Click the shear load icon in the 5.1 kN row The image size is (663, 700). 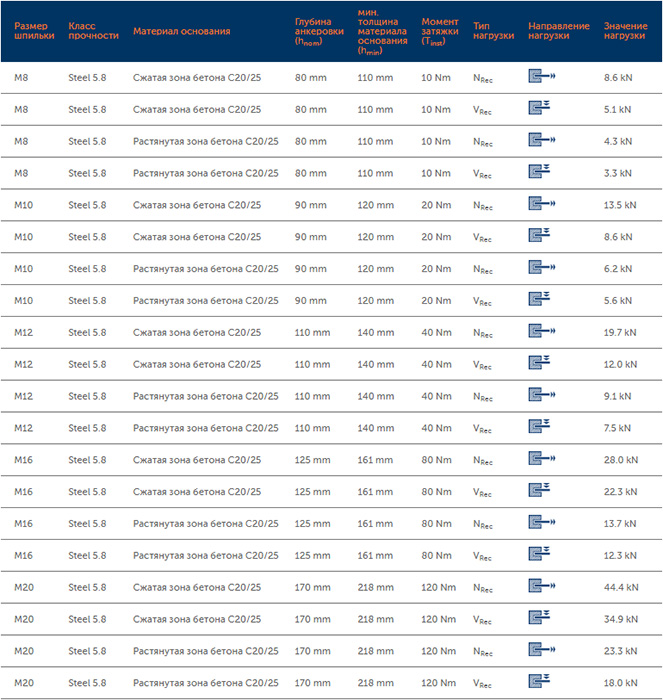[540, 109]
